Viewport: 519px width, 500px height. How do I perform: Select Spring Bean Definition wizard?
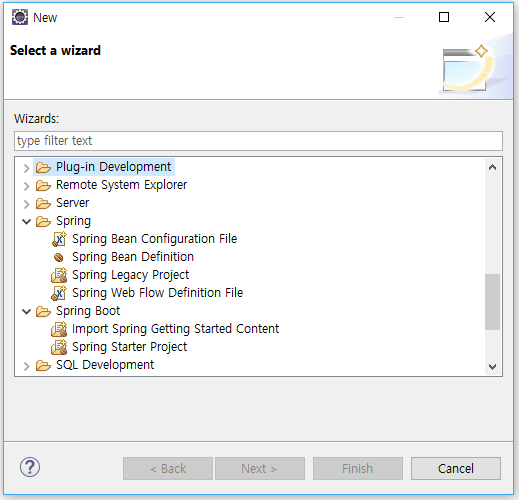click(x=133, y=257)
